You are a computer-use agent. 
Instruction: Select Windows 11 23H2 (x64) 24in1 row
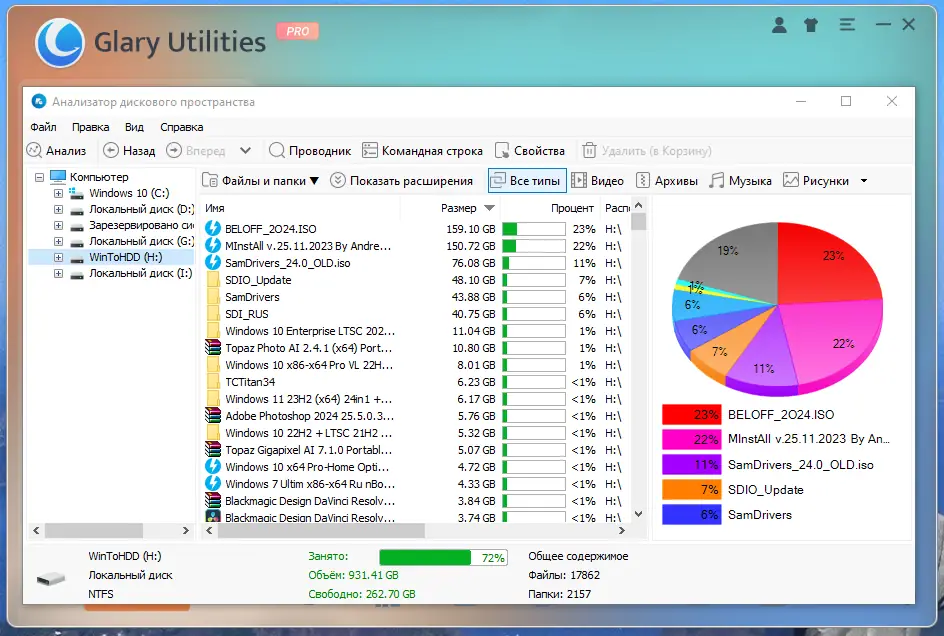point(415,399)
